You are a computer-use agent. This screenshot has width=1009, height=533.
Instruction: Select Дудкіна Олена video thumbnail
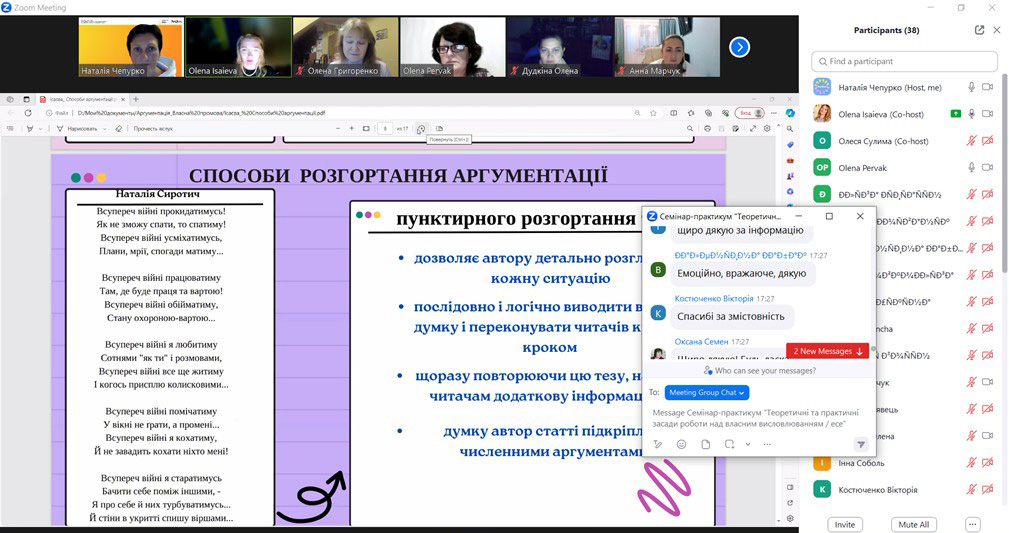pos(560,47)
